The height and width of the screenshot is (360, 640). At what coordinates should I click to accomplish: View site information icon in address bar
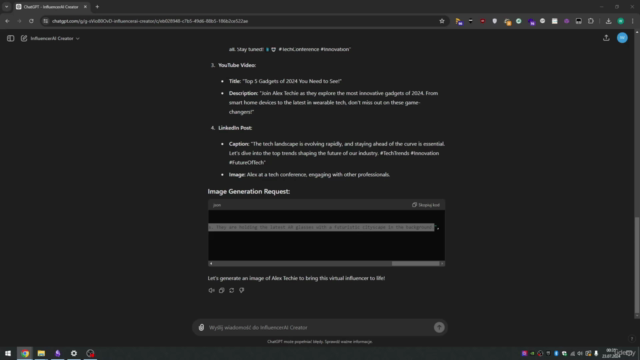(46, 21)
